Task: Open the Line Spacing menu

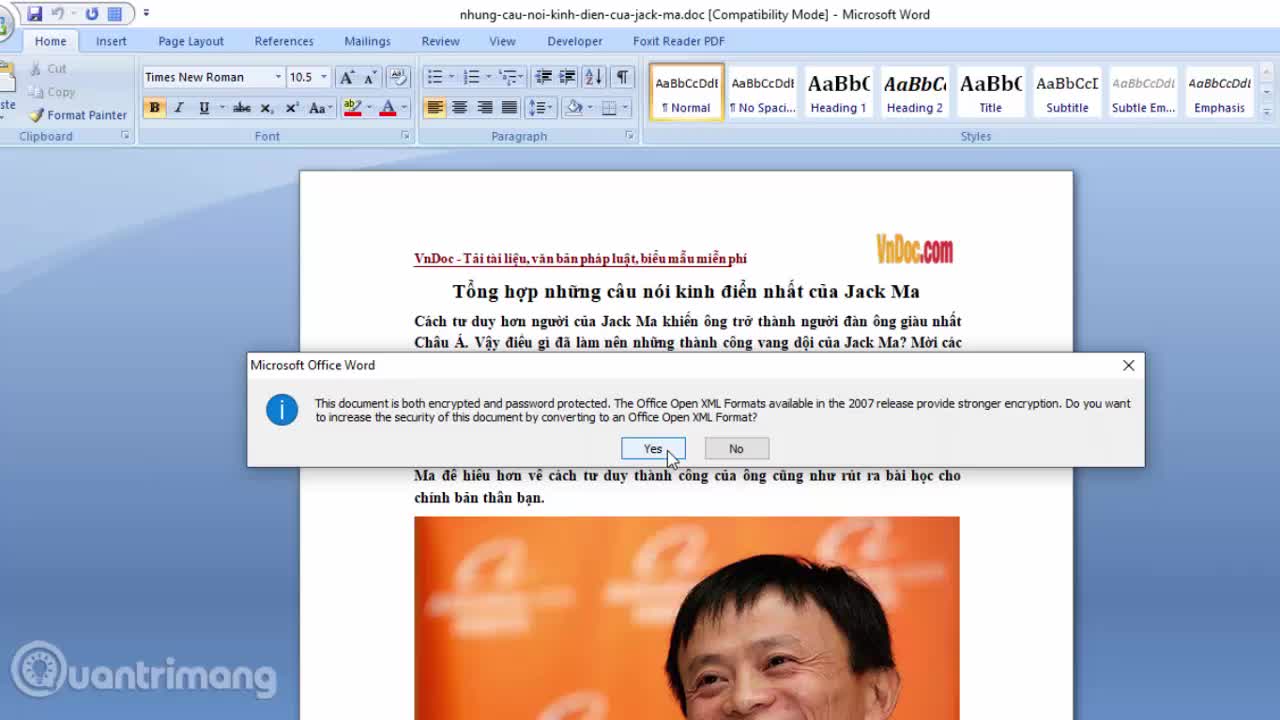Action: point(540,107)
